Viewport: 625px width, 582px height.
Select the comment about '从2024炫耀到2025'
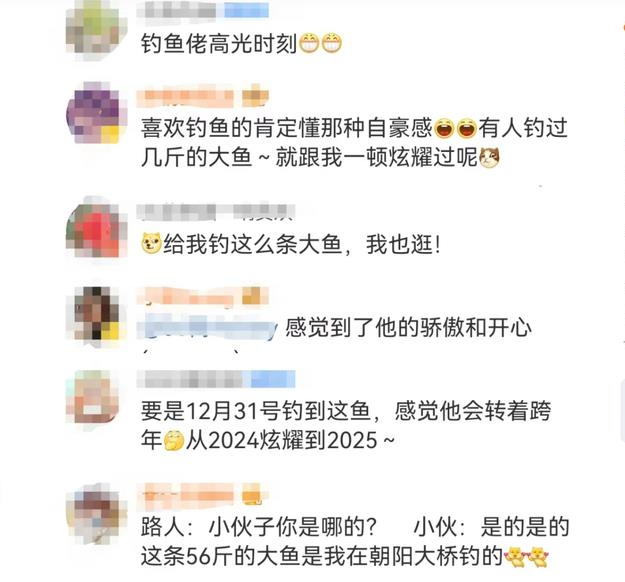[x=346, y=426]
